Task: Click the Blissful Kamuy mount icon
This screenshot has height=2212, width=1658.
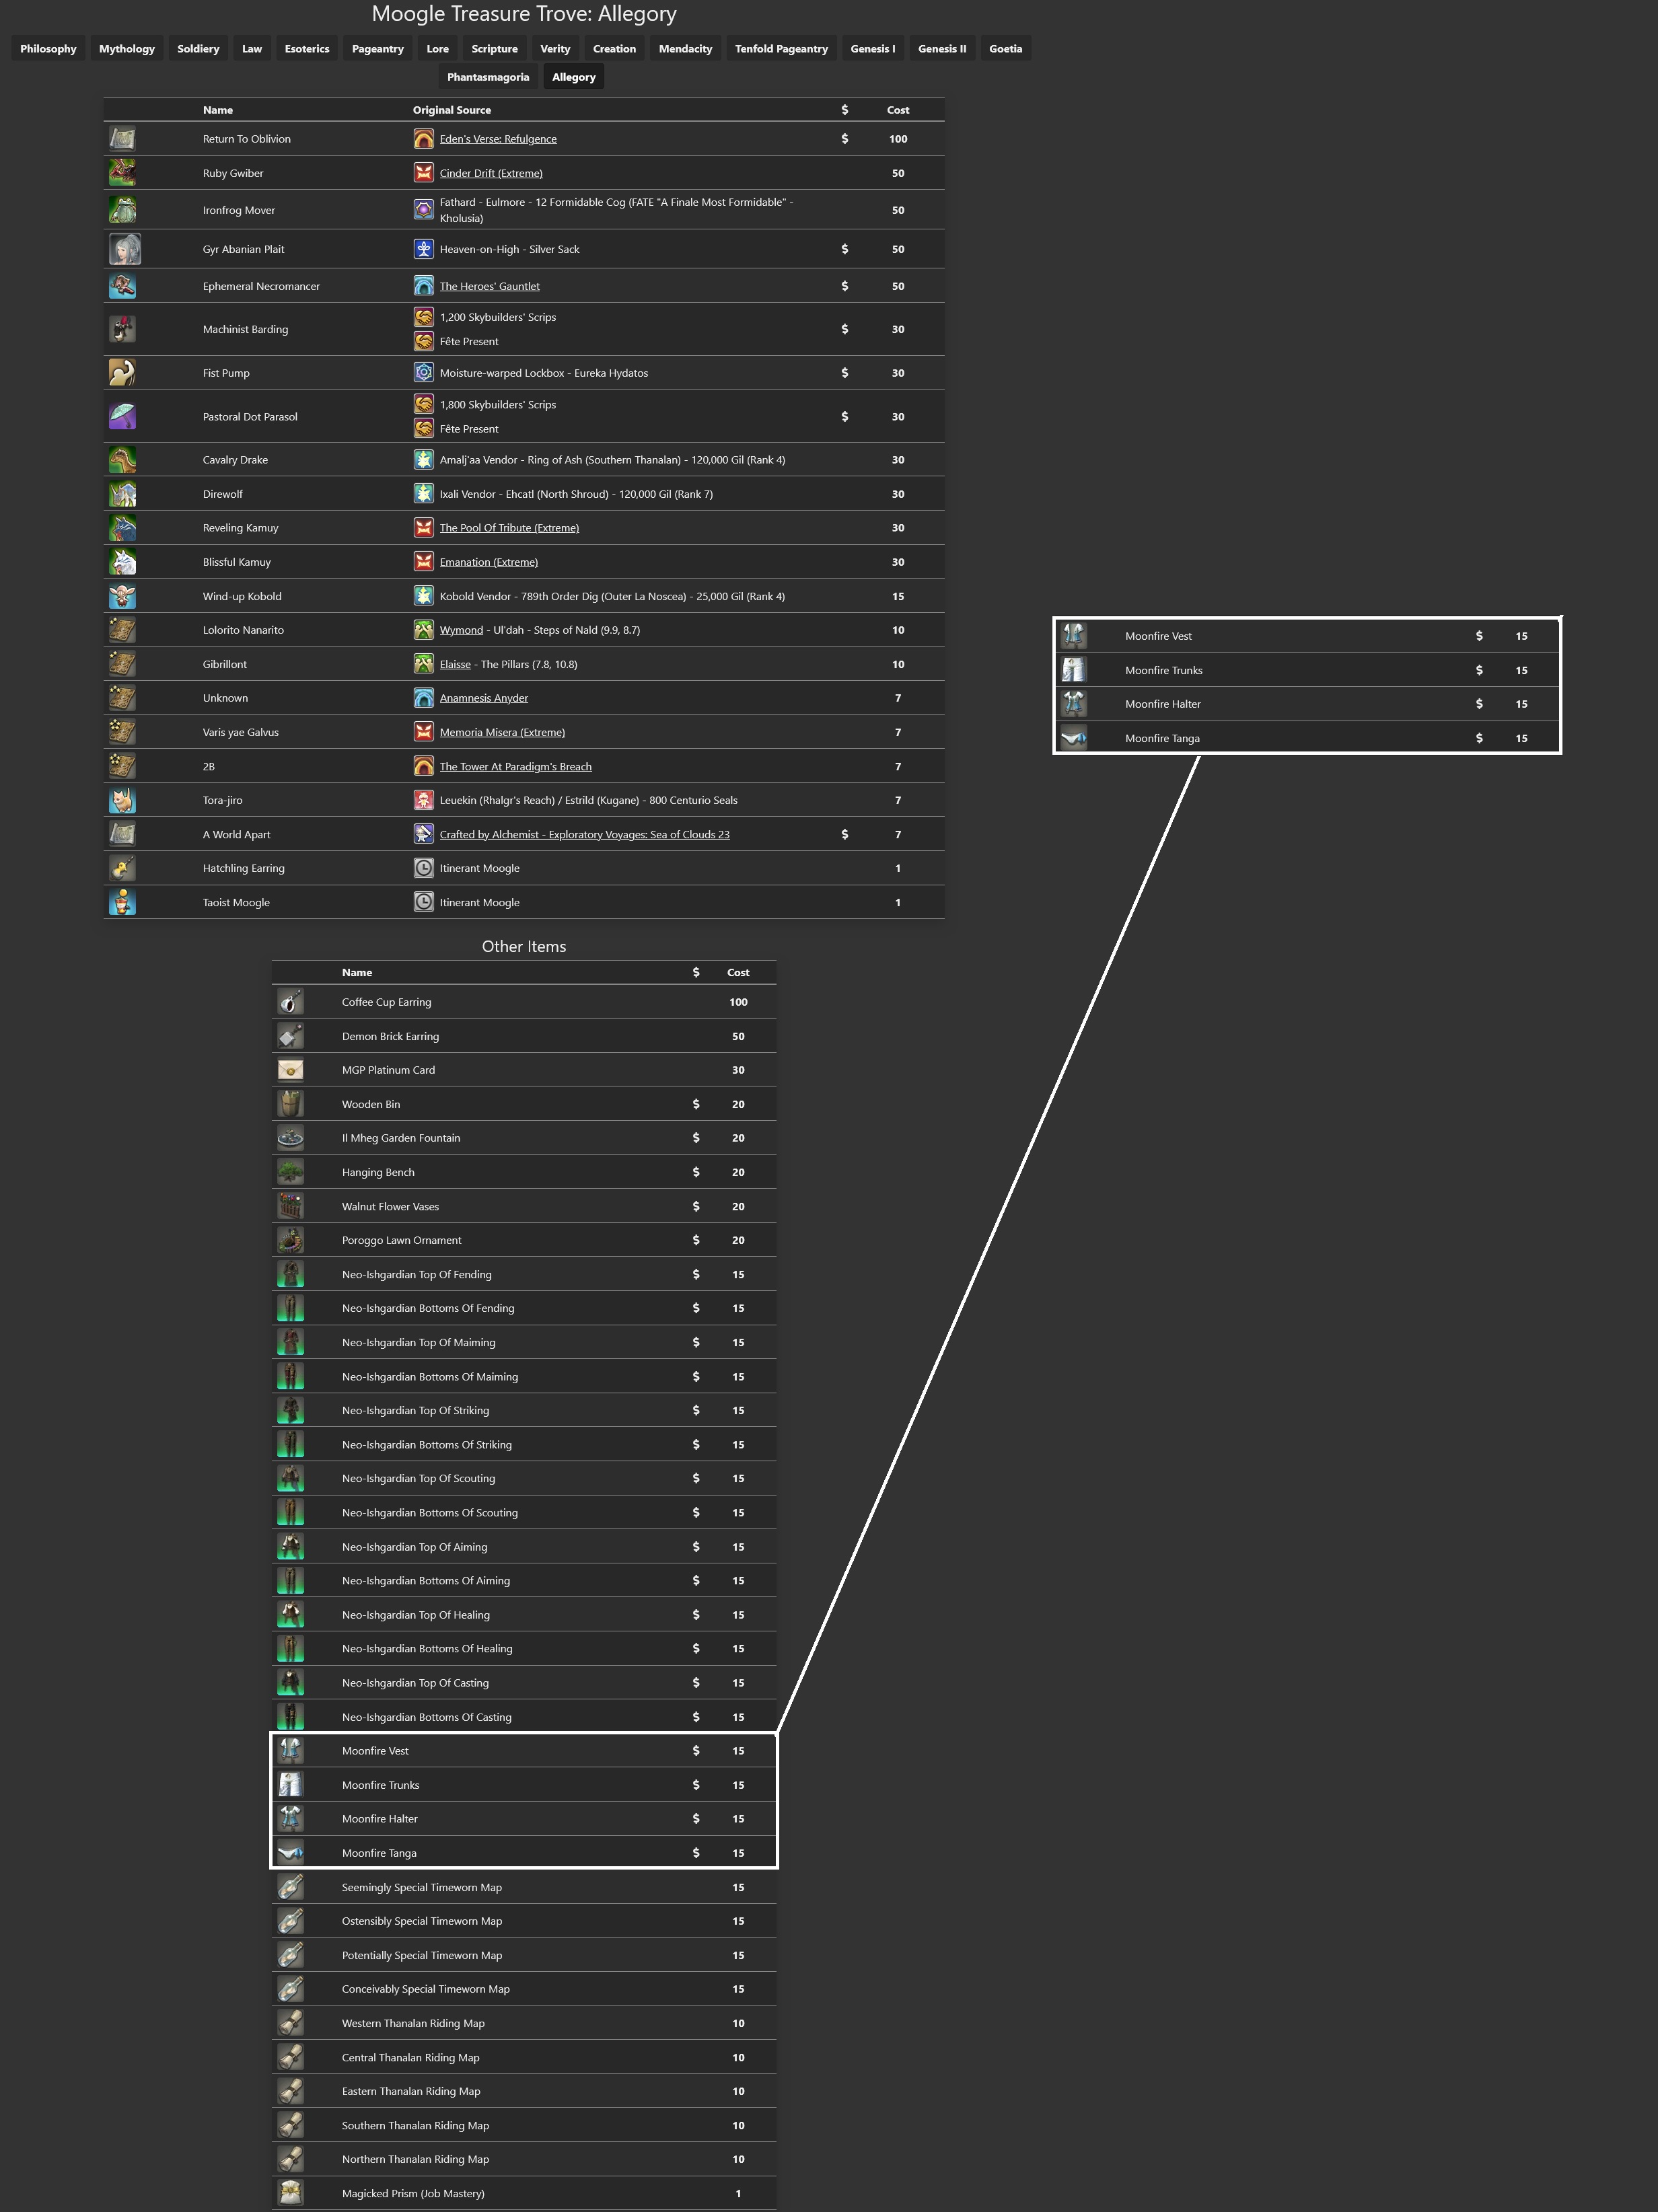Action: point(122,562)
